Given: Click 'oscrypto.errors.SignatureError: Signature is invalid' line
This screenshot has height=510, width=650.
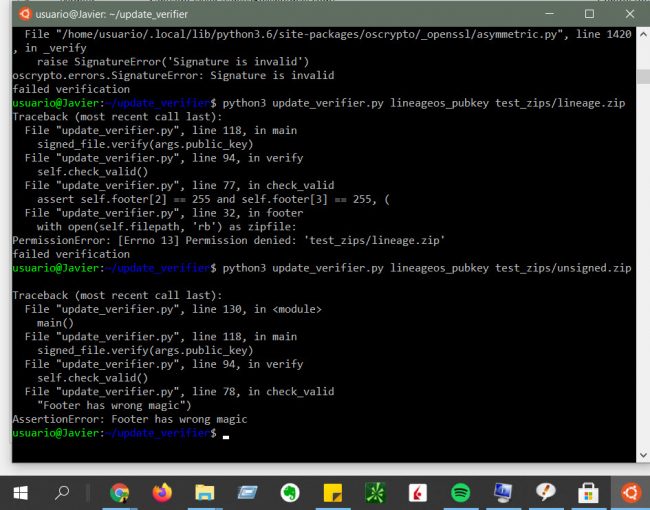Looking at the screenshot, I should coord(173,75).
